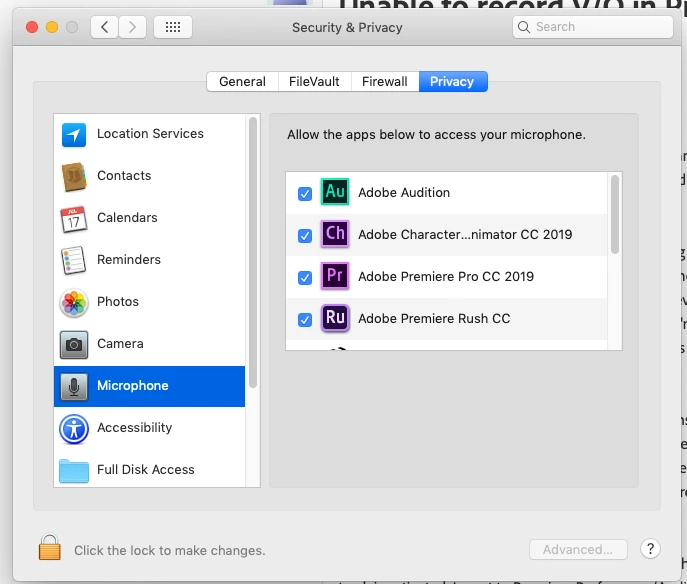This screenshot has width=687, height=584.
Task: Click the yellow minimize window button
Action: (52, 27)
